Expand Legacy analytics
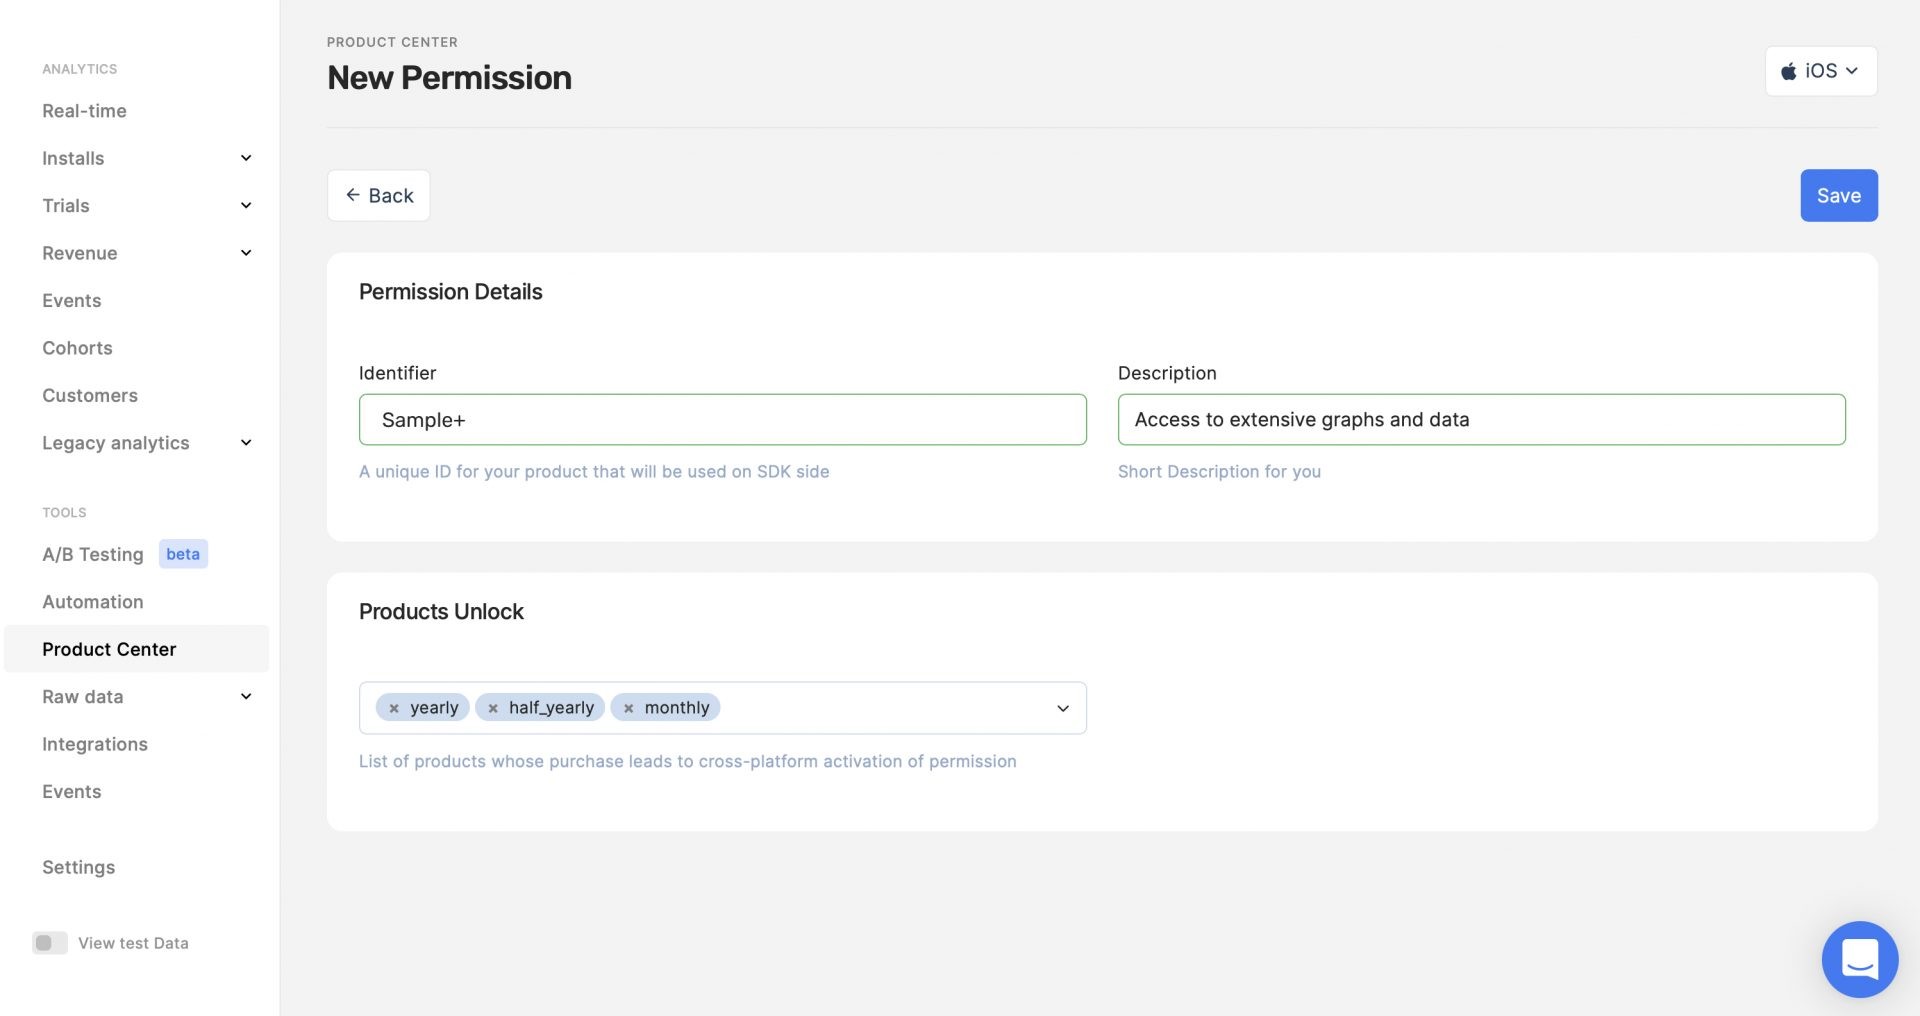Screen dimensions: 1920x1016 pyautogui.click(x=246, y=442)
